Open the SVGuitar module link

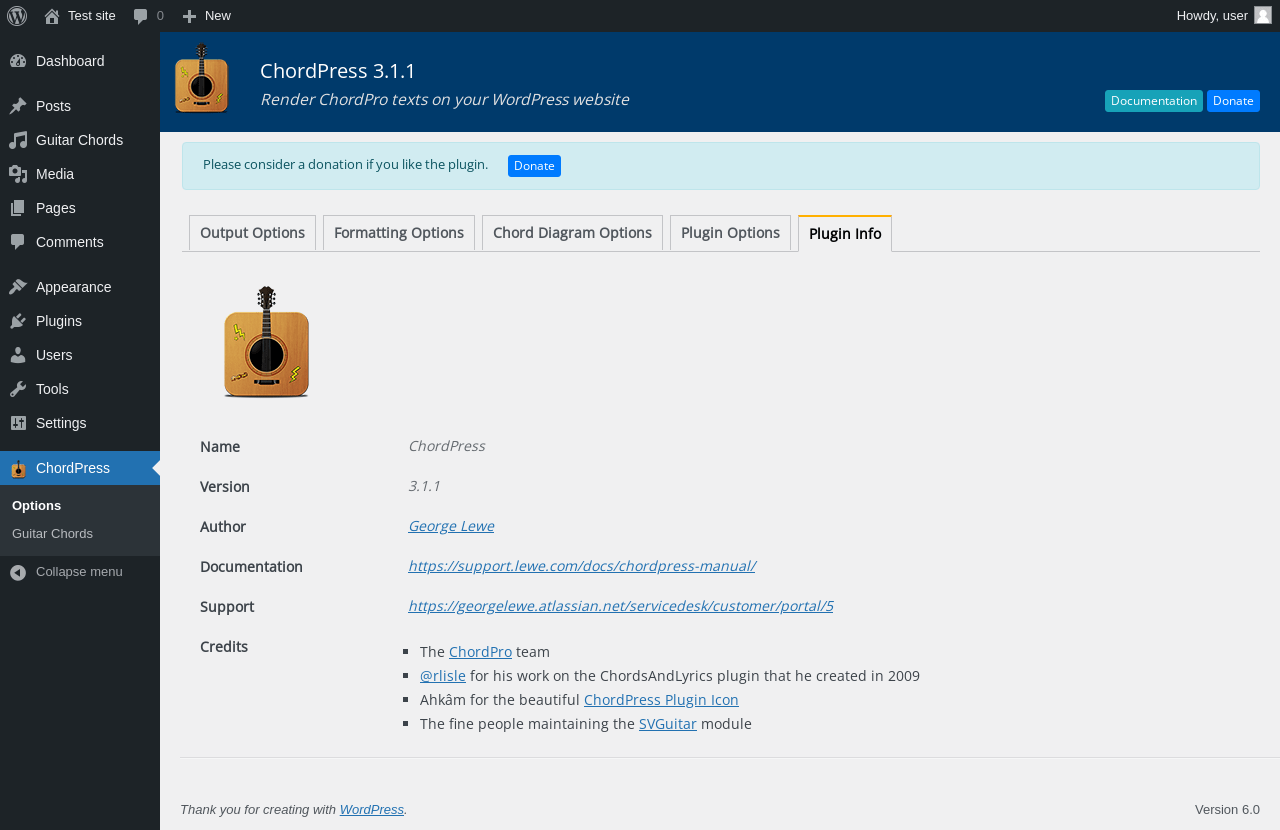(x=668, y=724)
